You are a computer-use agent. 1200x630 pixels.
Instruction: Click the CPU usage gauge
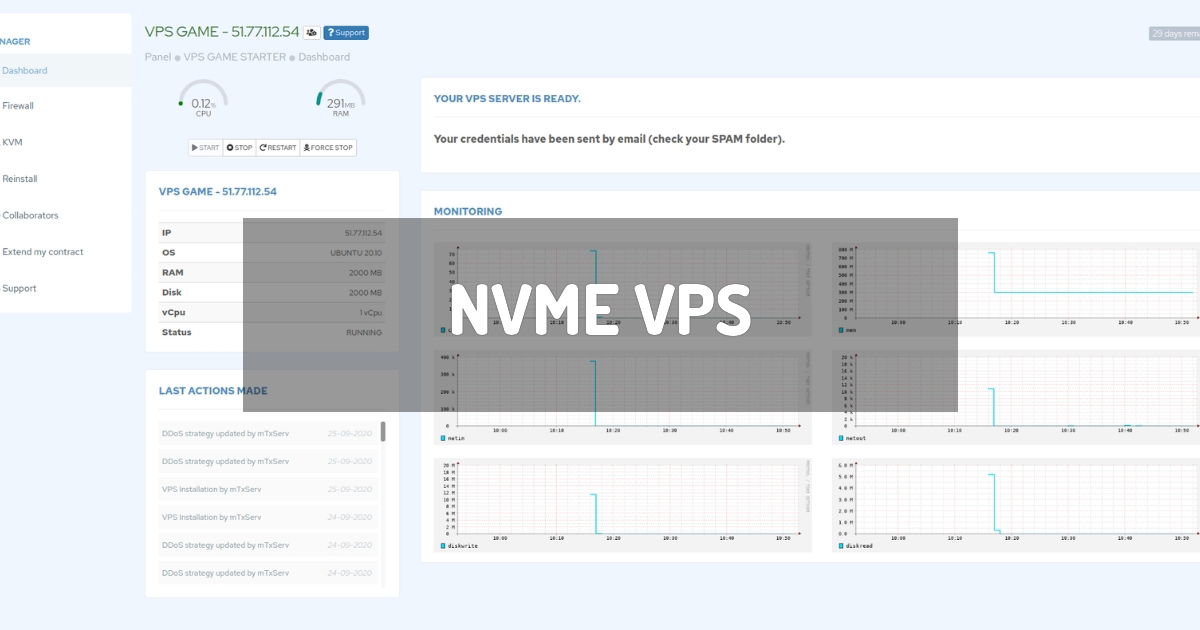(x=203, y=100)
